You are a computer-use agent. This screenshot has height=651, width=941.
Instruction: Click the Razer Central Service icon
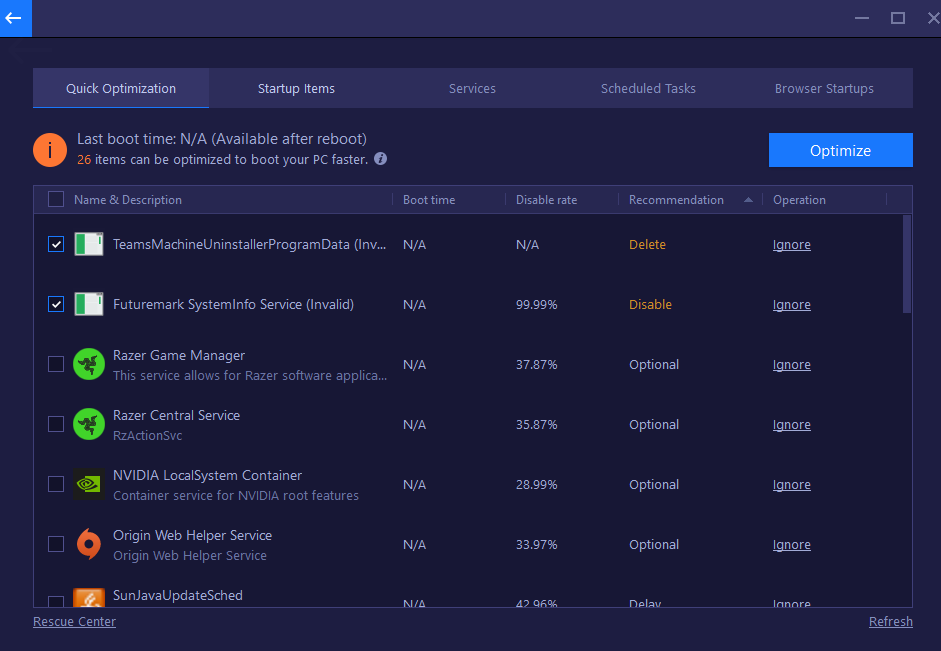point(89,424)
